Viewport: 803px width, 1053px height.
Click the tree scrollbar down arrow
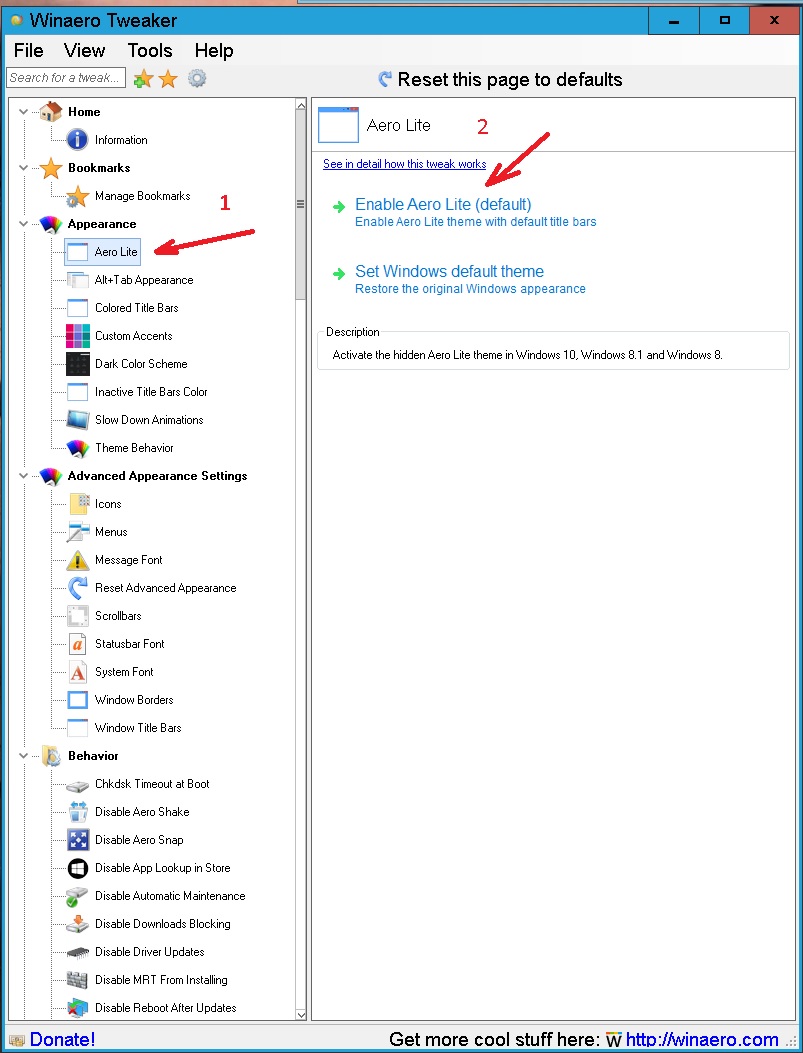(301, 1015)
